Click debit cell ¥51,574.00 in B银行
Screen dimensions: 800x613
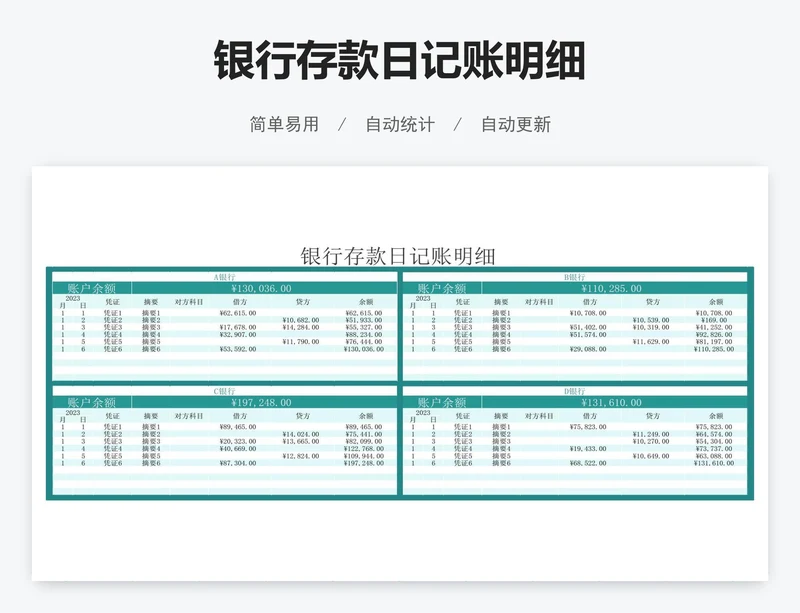click(588, 334)
